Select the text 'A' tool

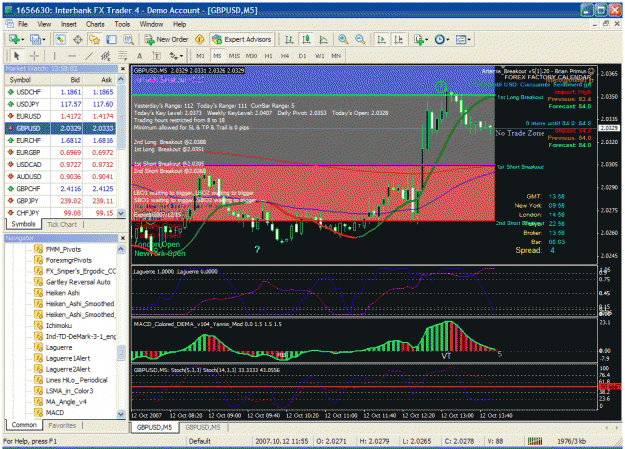pyautogui.click(x=140, y=56)
